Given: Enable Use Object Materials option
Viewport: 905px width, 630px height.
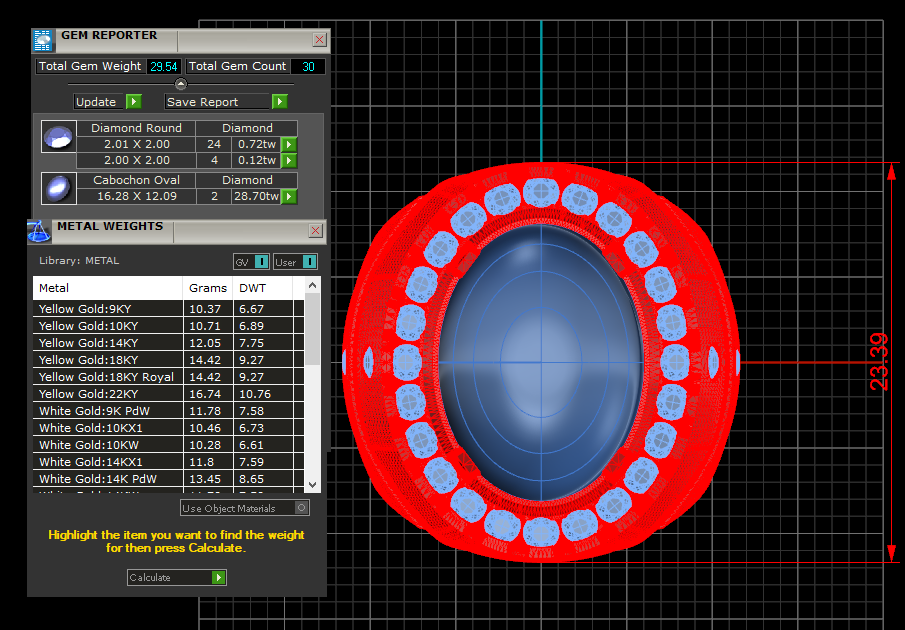Looking at the screenshot, I should point(302,508).
